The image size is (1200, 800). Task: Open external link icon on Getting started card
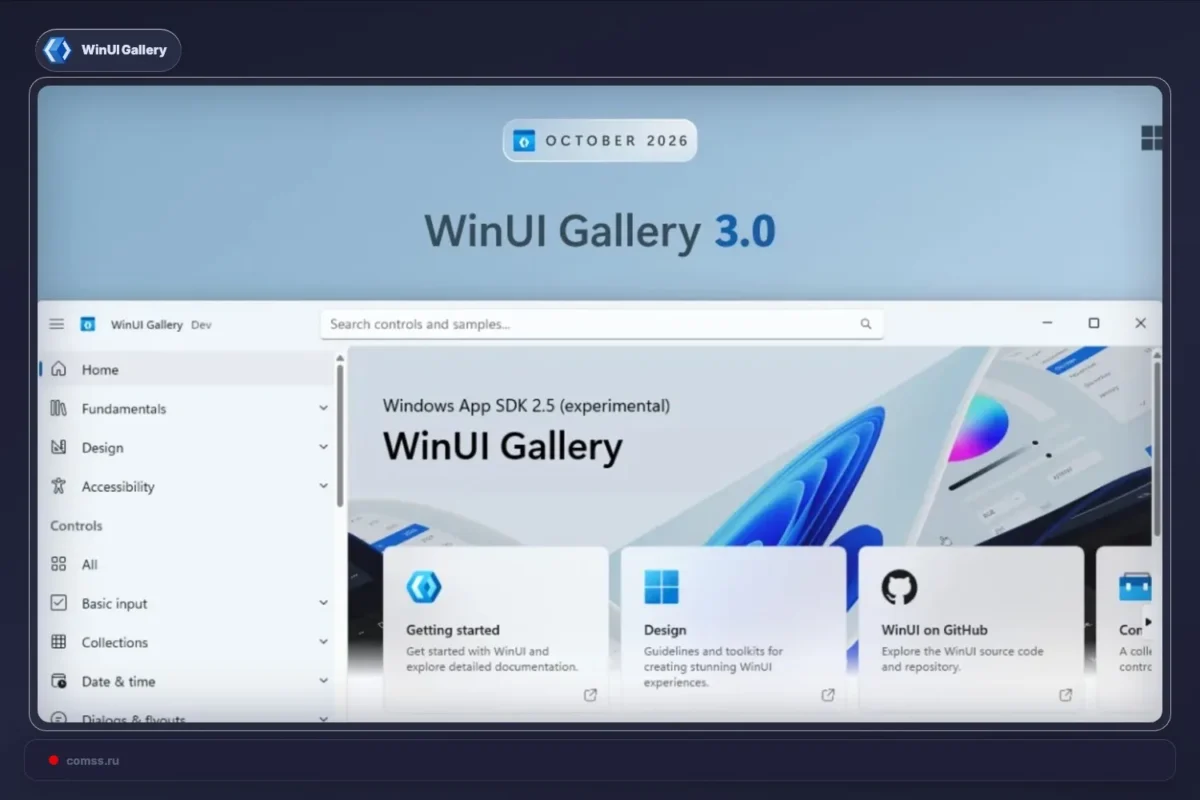point(590,695)
